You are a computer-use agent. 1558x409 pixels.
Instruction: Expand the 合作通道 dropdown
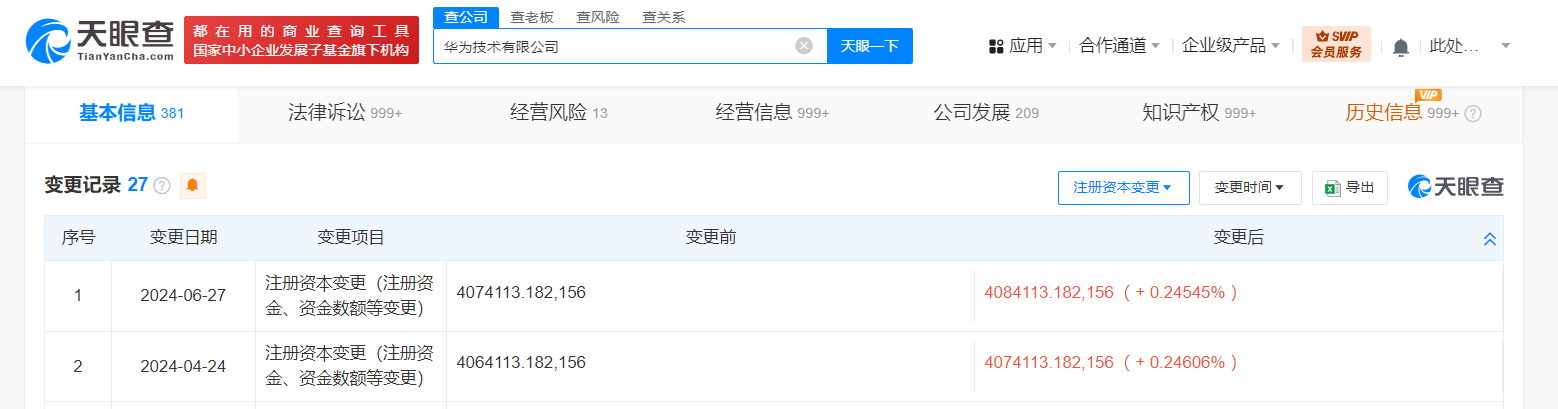click(1119, 46)
